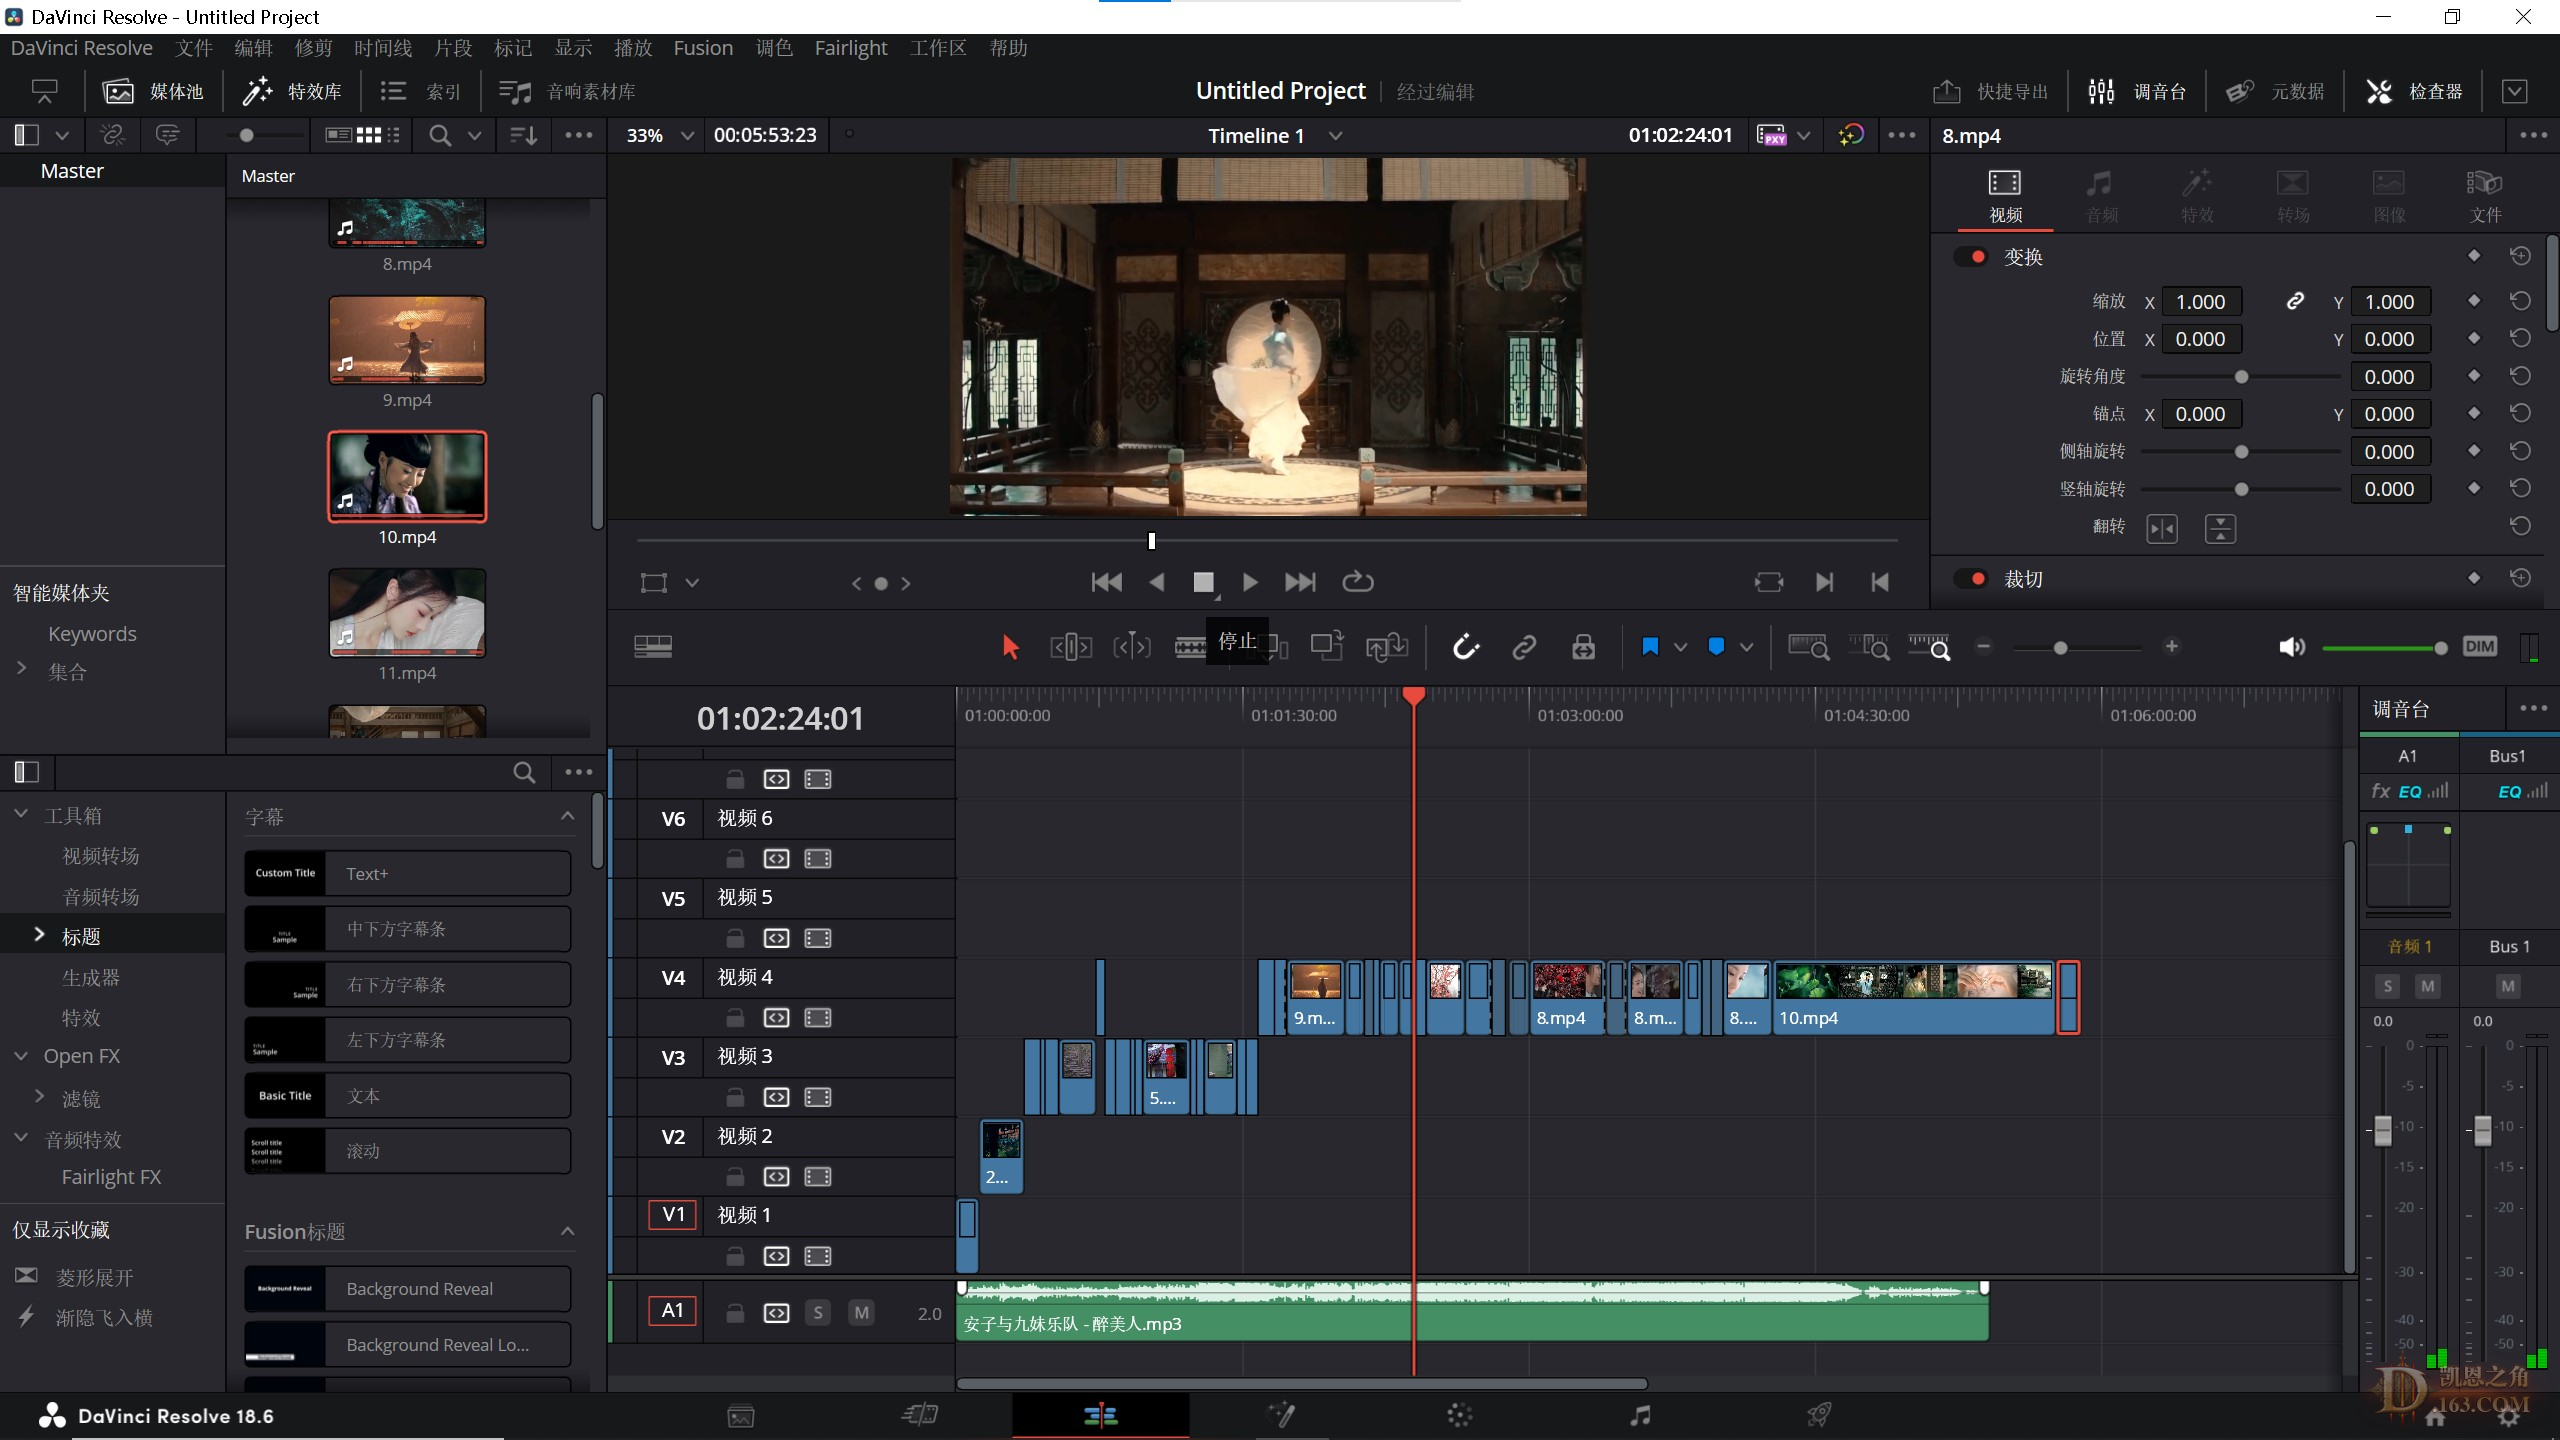Switch Inspector to 音频 tab

2101,196
